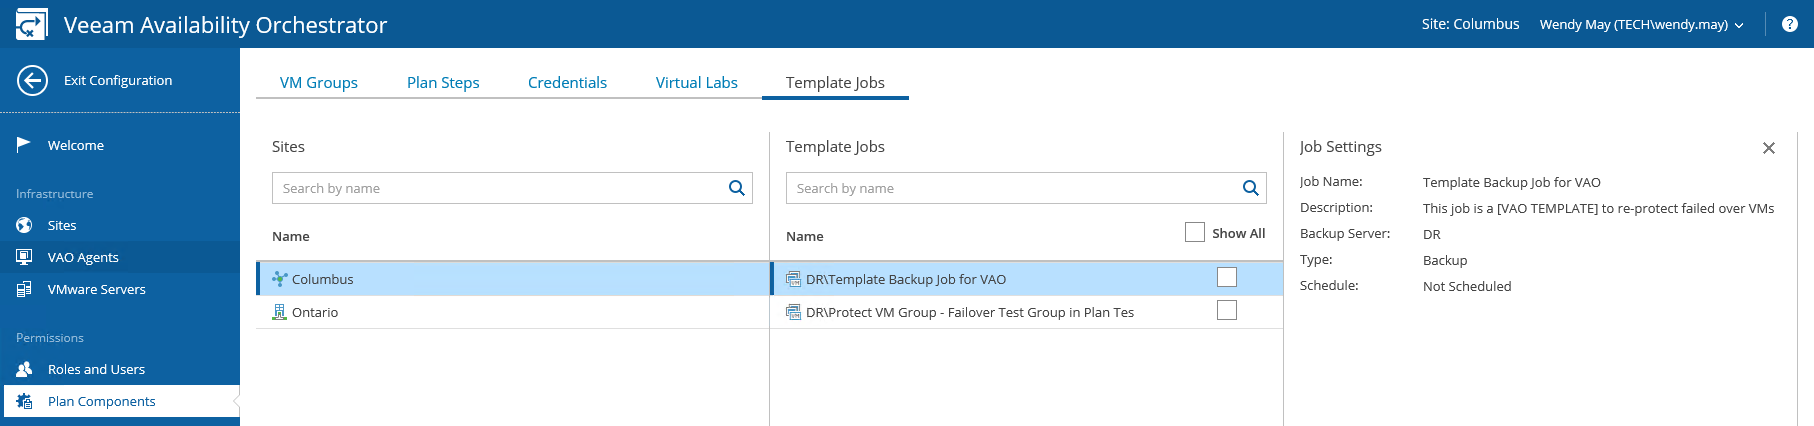This screenshot has width=1814, height=426.
Task: Open the Virtual Labs tab
Action: tap(697, 82)
